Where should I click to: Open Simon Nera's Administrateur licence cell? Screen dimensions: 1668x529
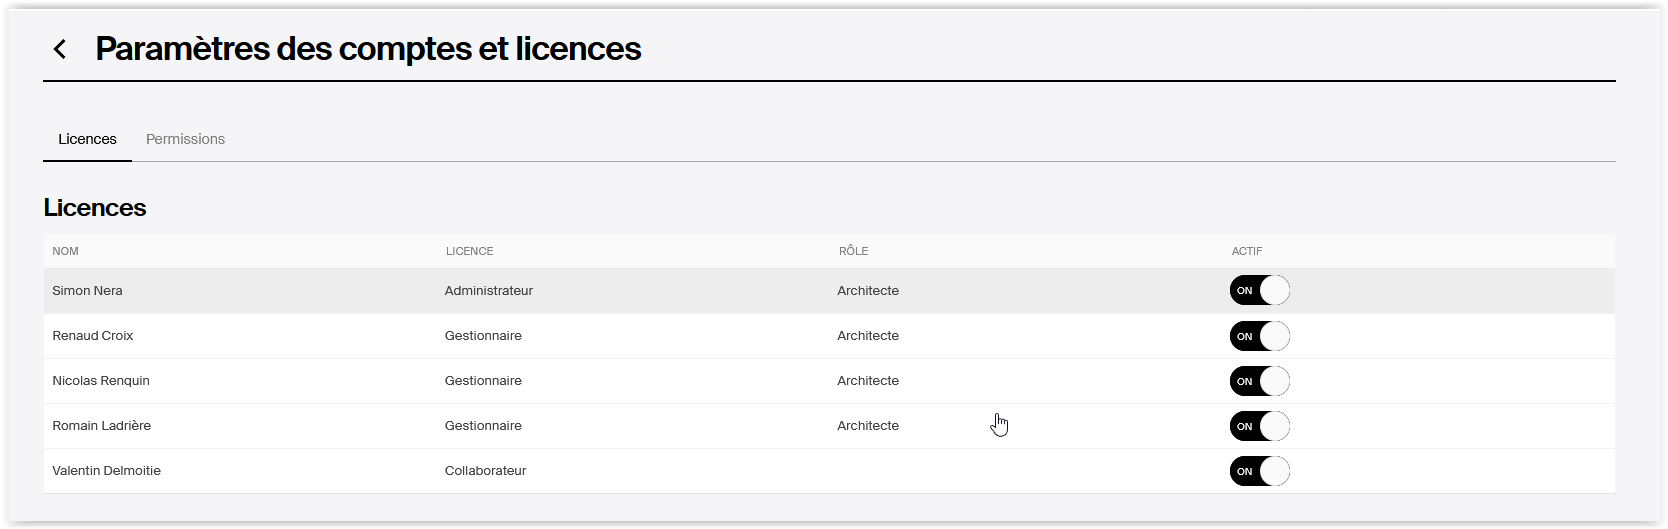(x=489, y=291)
